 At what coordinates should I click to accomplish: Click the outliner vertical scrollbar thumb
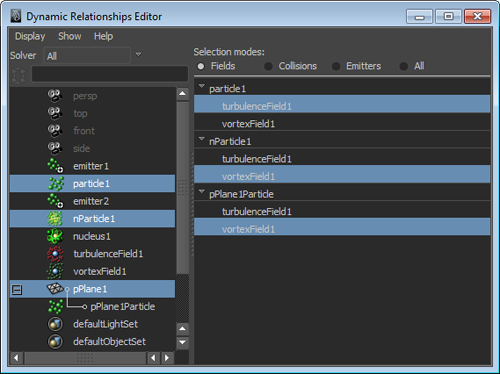click(x=182, y=188)
